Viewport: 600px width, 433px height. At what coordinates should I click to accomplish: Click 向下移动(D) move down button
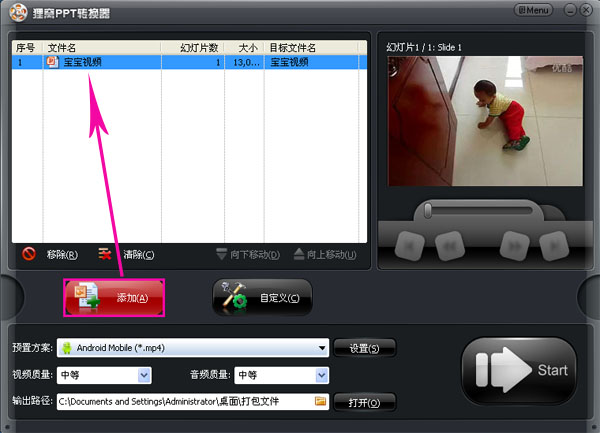tap(248, 254)
